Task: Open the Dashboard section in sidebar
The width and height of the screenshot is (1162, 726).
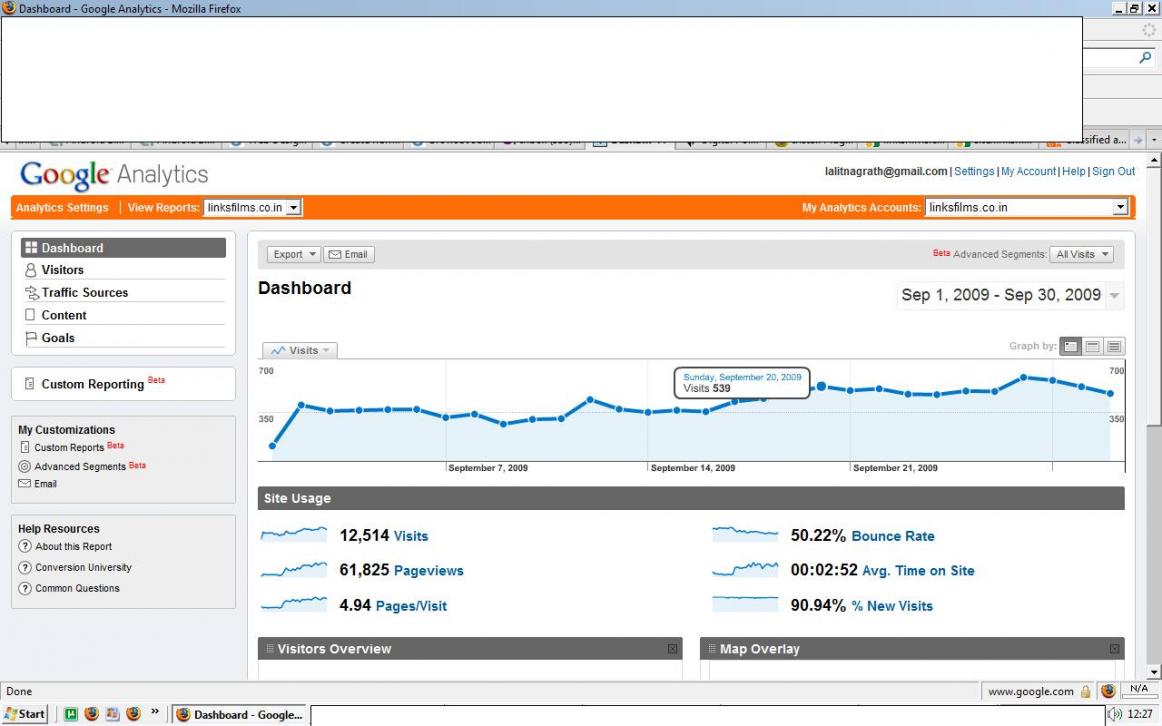Action: pos(123,247)
